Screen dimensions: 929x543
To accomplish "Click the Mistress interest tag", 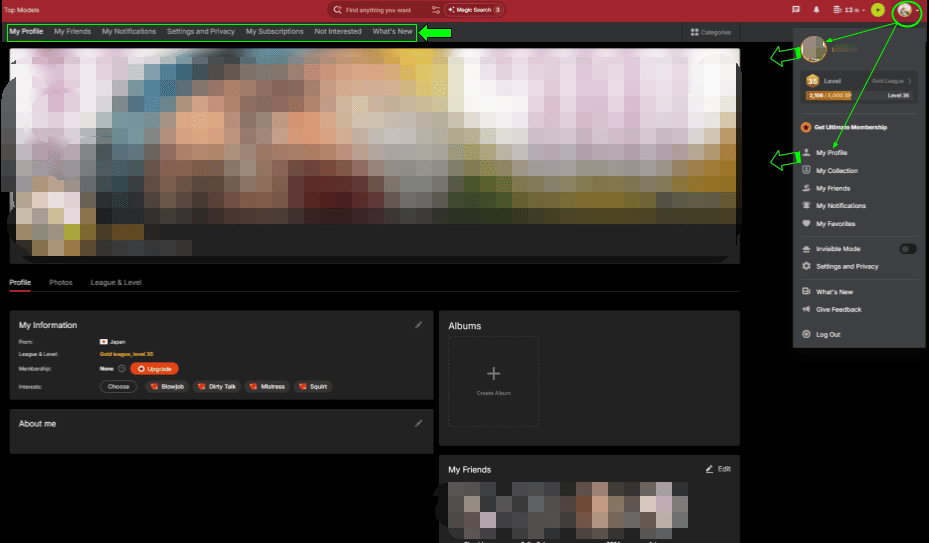I will click(267, 387).
